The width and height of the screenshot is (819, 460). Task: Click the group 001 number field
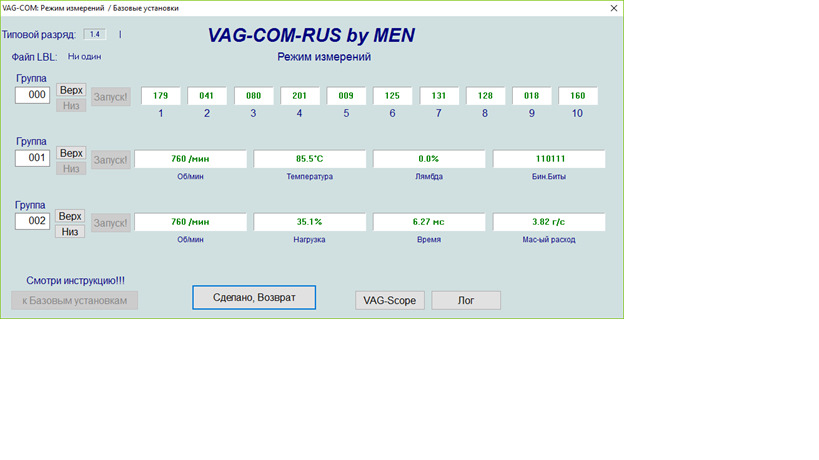coord(32,158)
